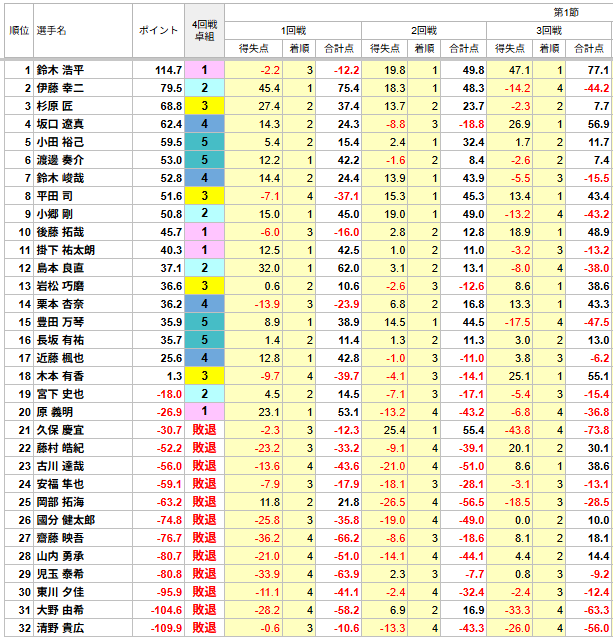The height and width of the screenshot is (637, 613).
Task: Click pink table cell for 鈴木 浩平
Action: [205, 70]
